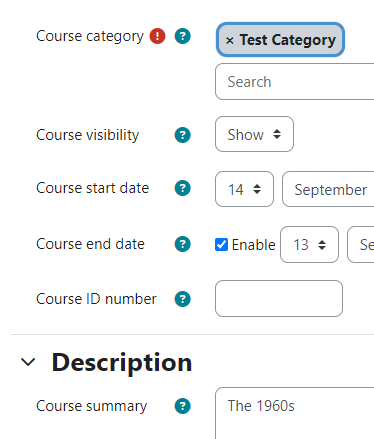Open the end date month dropdown
Screen dimensions: 374x439
(361, 245)
